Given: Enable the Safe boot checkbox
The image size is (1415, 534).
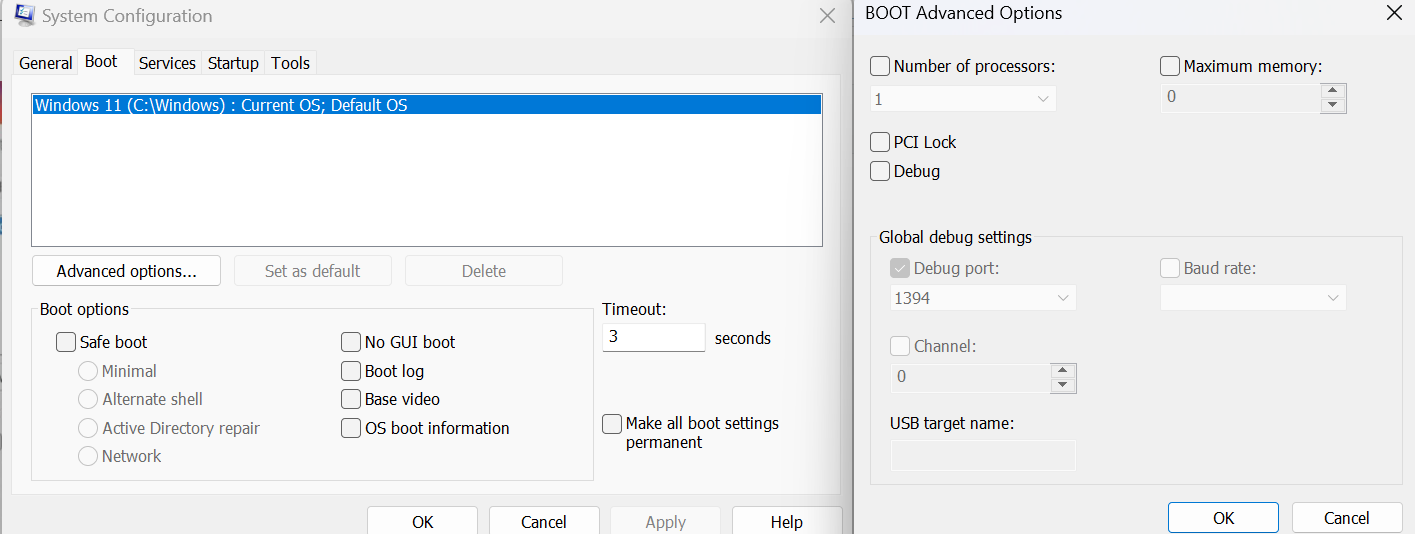Looking at the screenshot, I should click(66, 342).
